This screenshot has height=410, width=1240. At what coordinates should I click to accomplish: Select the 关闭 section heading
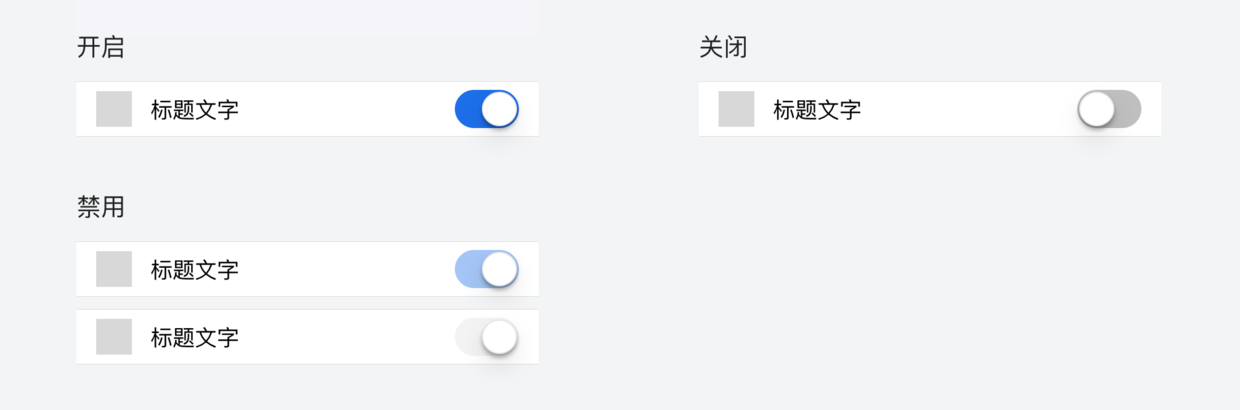[723, 47]
